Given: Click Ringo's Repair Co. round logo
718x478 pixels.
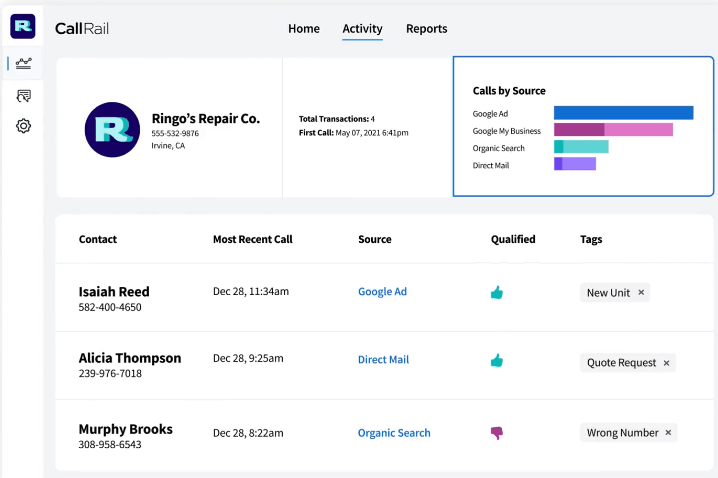Looking at the screenshot, I should [x=112, y=129].
